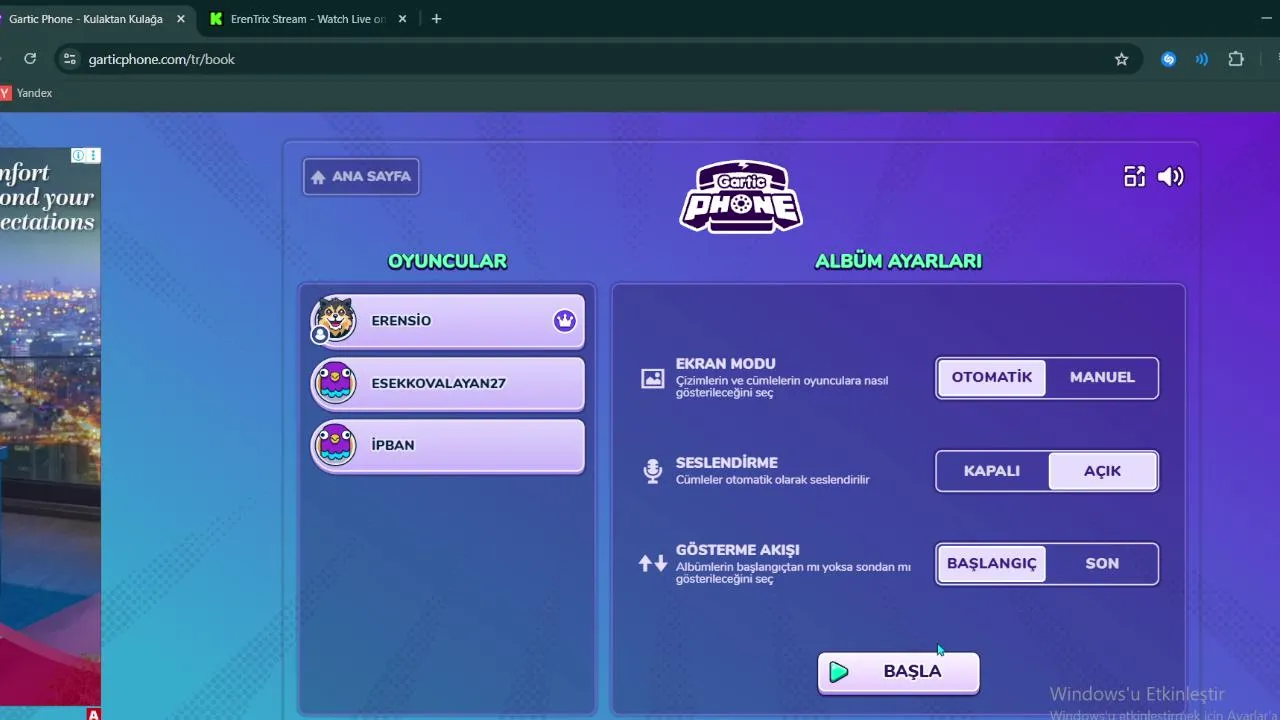Open the ad info icon

pos(78,155)
